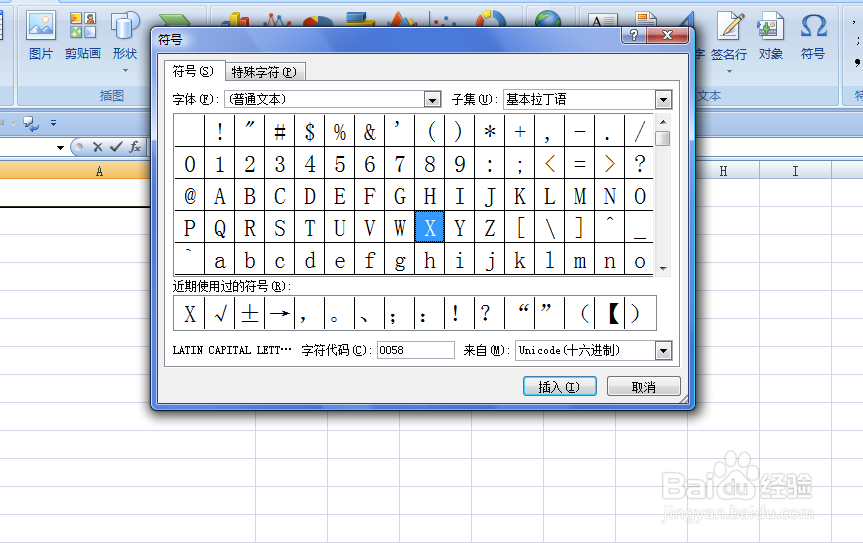Open the 字体 font dropdown
The width and height of the screenshot is (863, 543).
432,100
